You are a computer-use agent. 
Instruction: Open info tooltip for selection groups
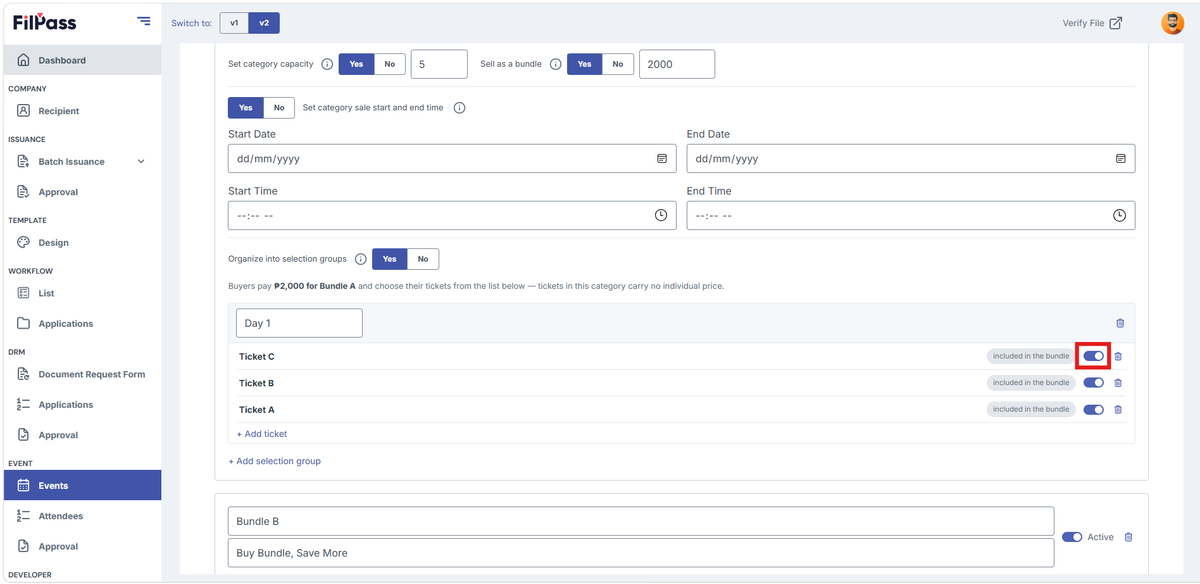pyautogui.click(x=361, y=259)
